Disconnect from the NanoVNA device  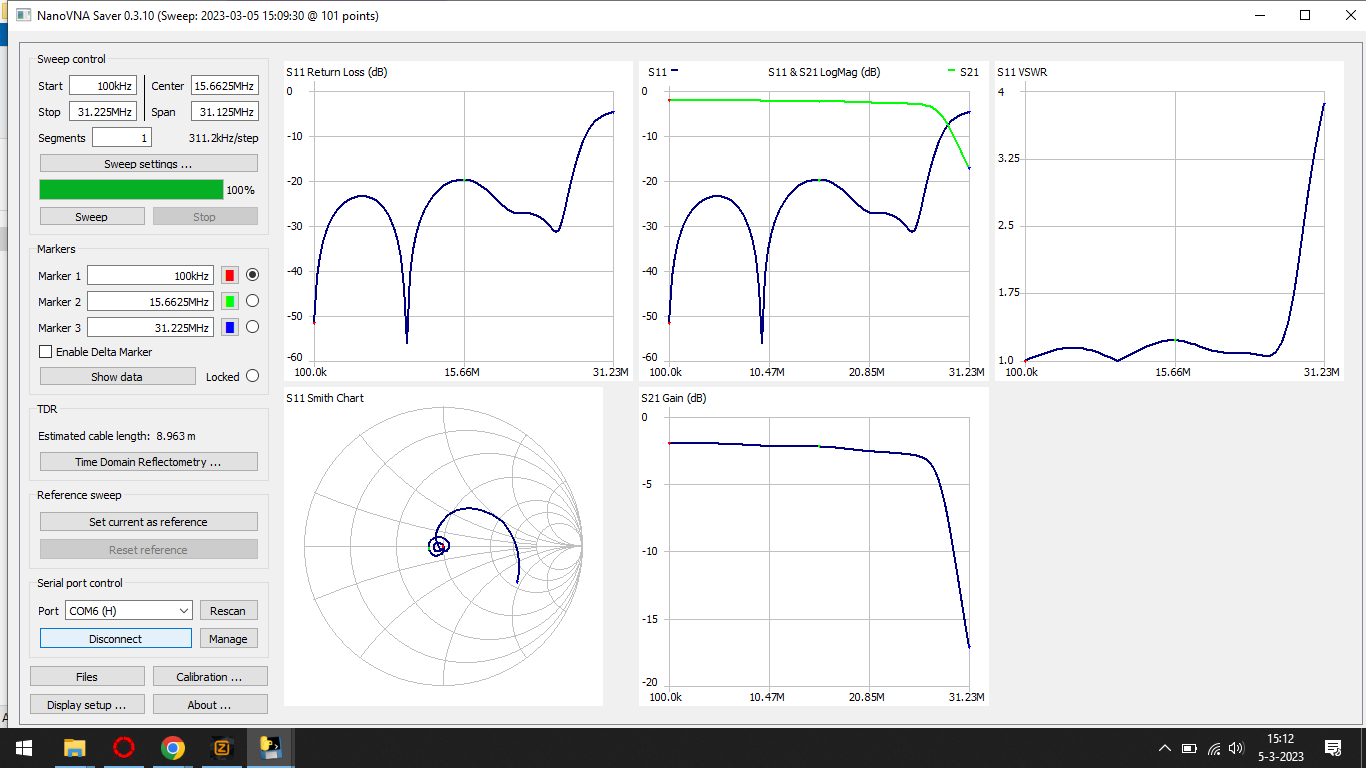click(x=115, y=638)
